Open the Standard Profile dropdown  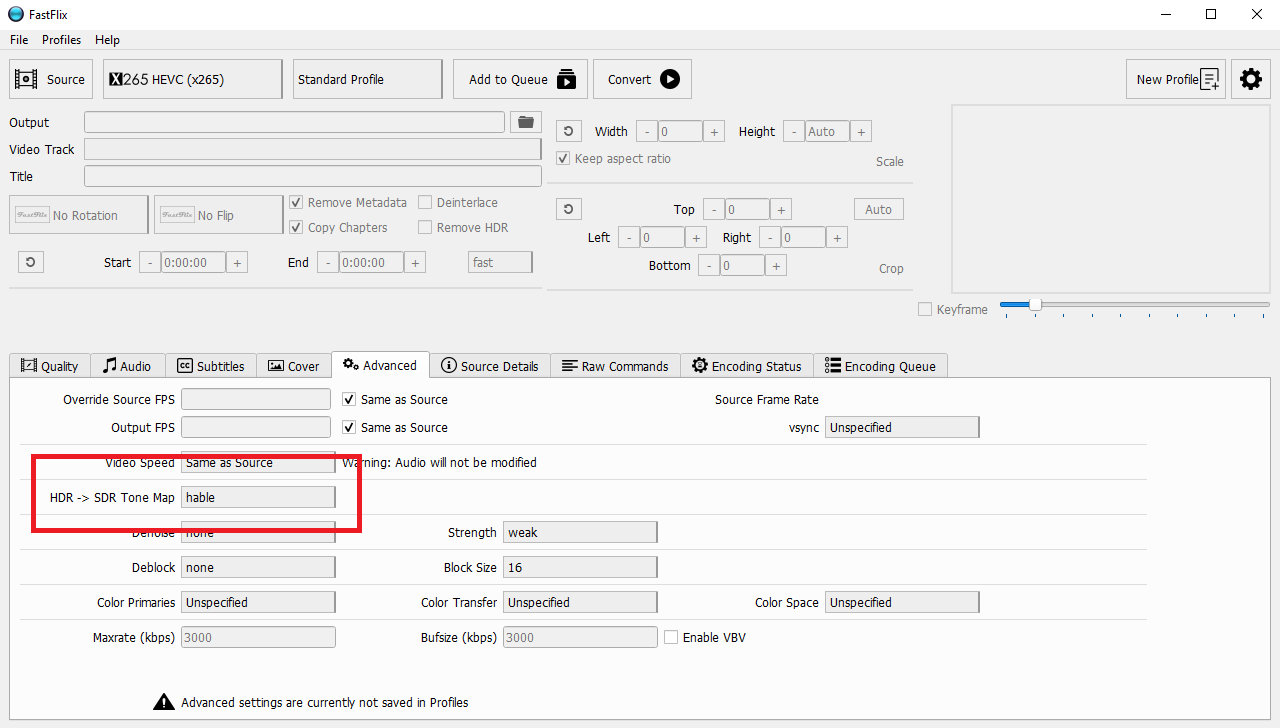pyautogui.click(x=368, y=79)
